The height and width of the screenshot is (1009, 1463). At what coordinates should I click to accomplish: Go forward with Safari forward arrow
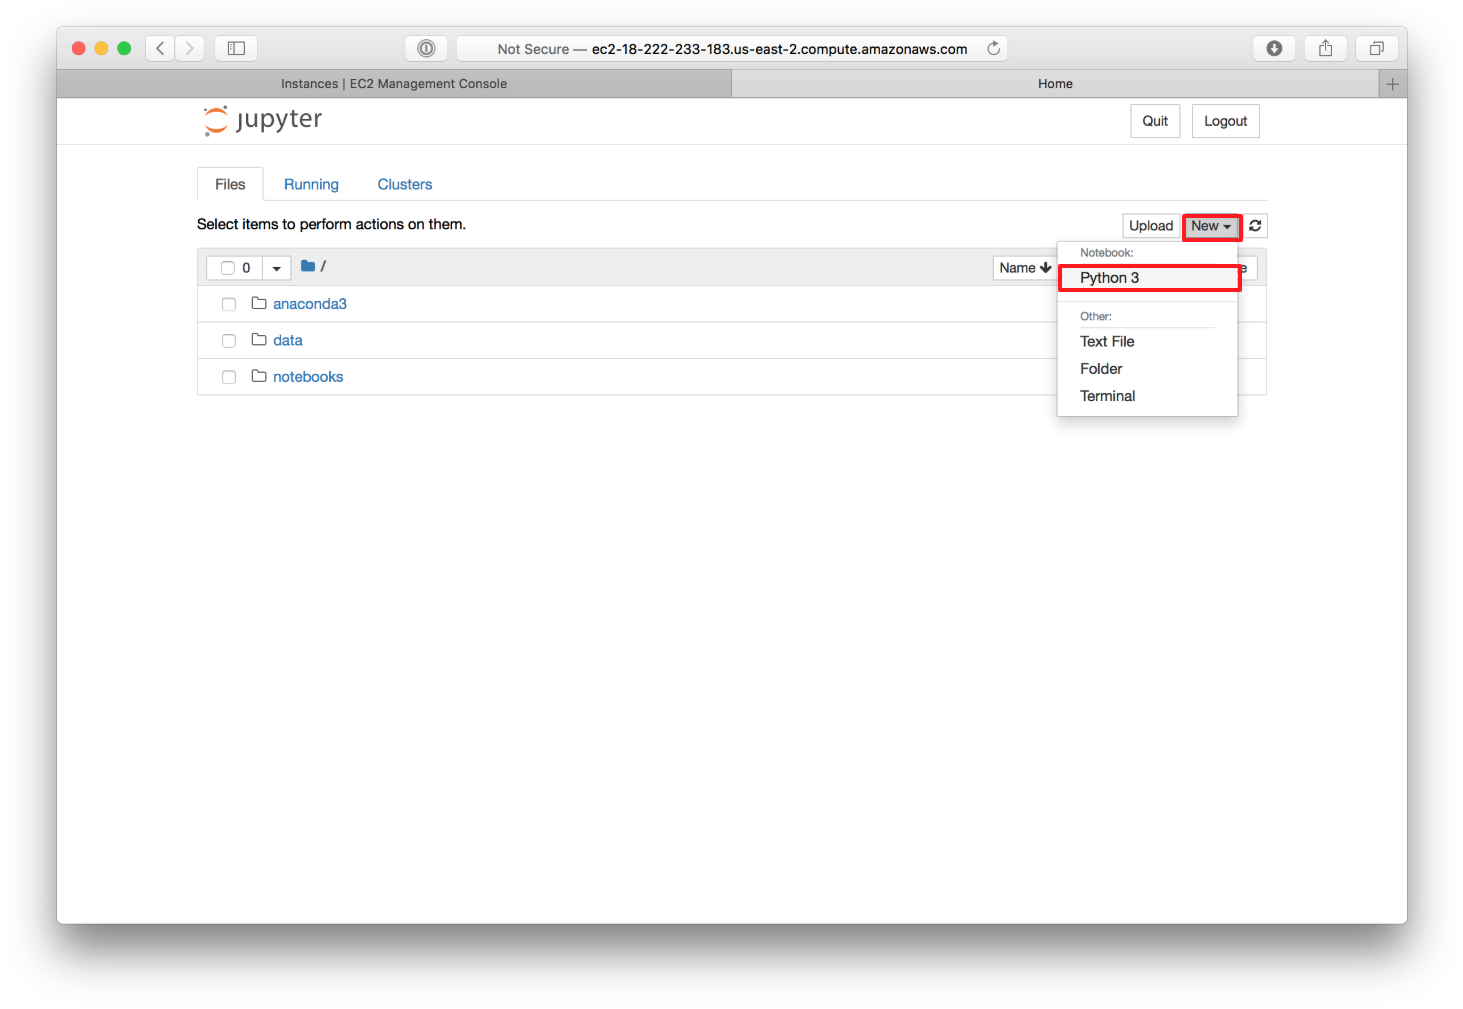click(x=189, y=48)
